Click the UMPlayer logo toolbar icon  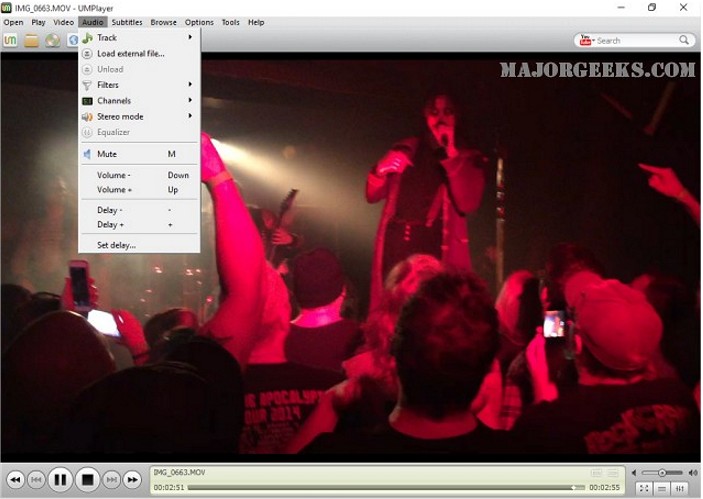click(x=10, y=40)
